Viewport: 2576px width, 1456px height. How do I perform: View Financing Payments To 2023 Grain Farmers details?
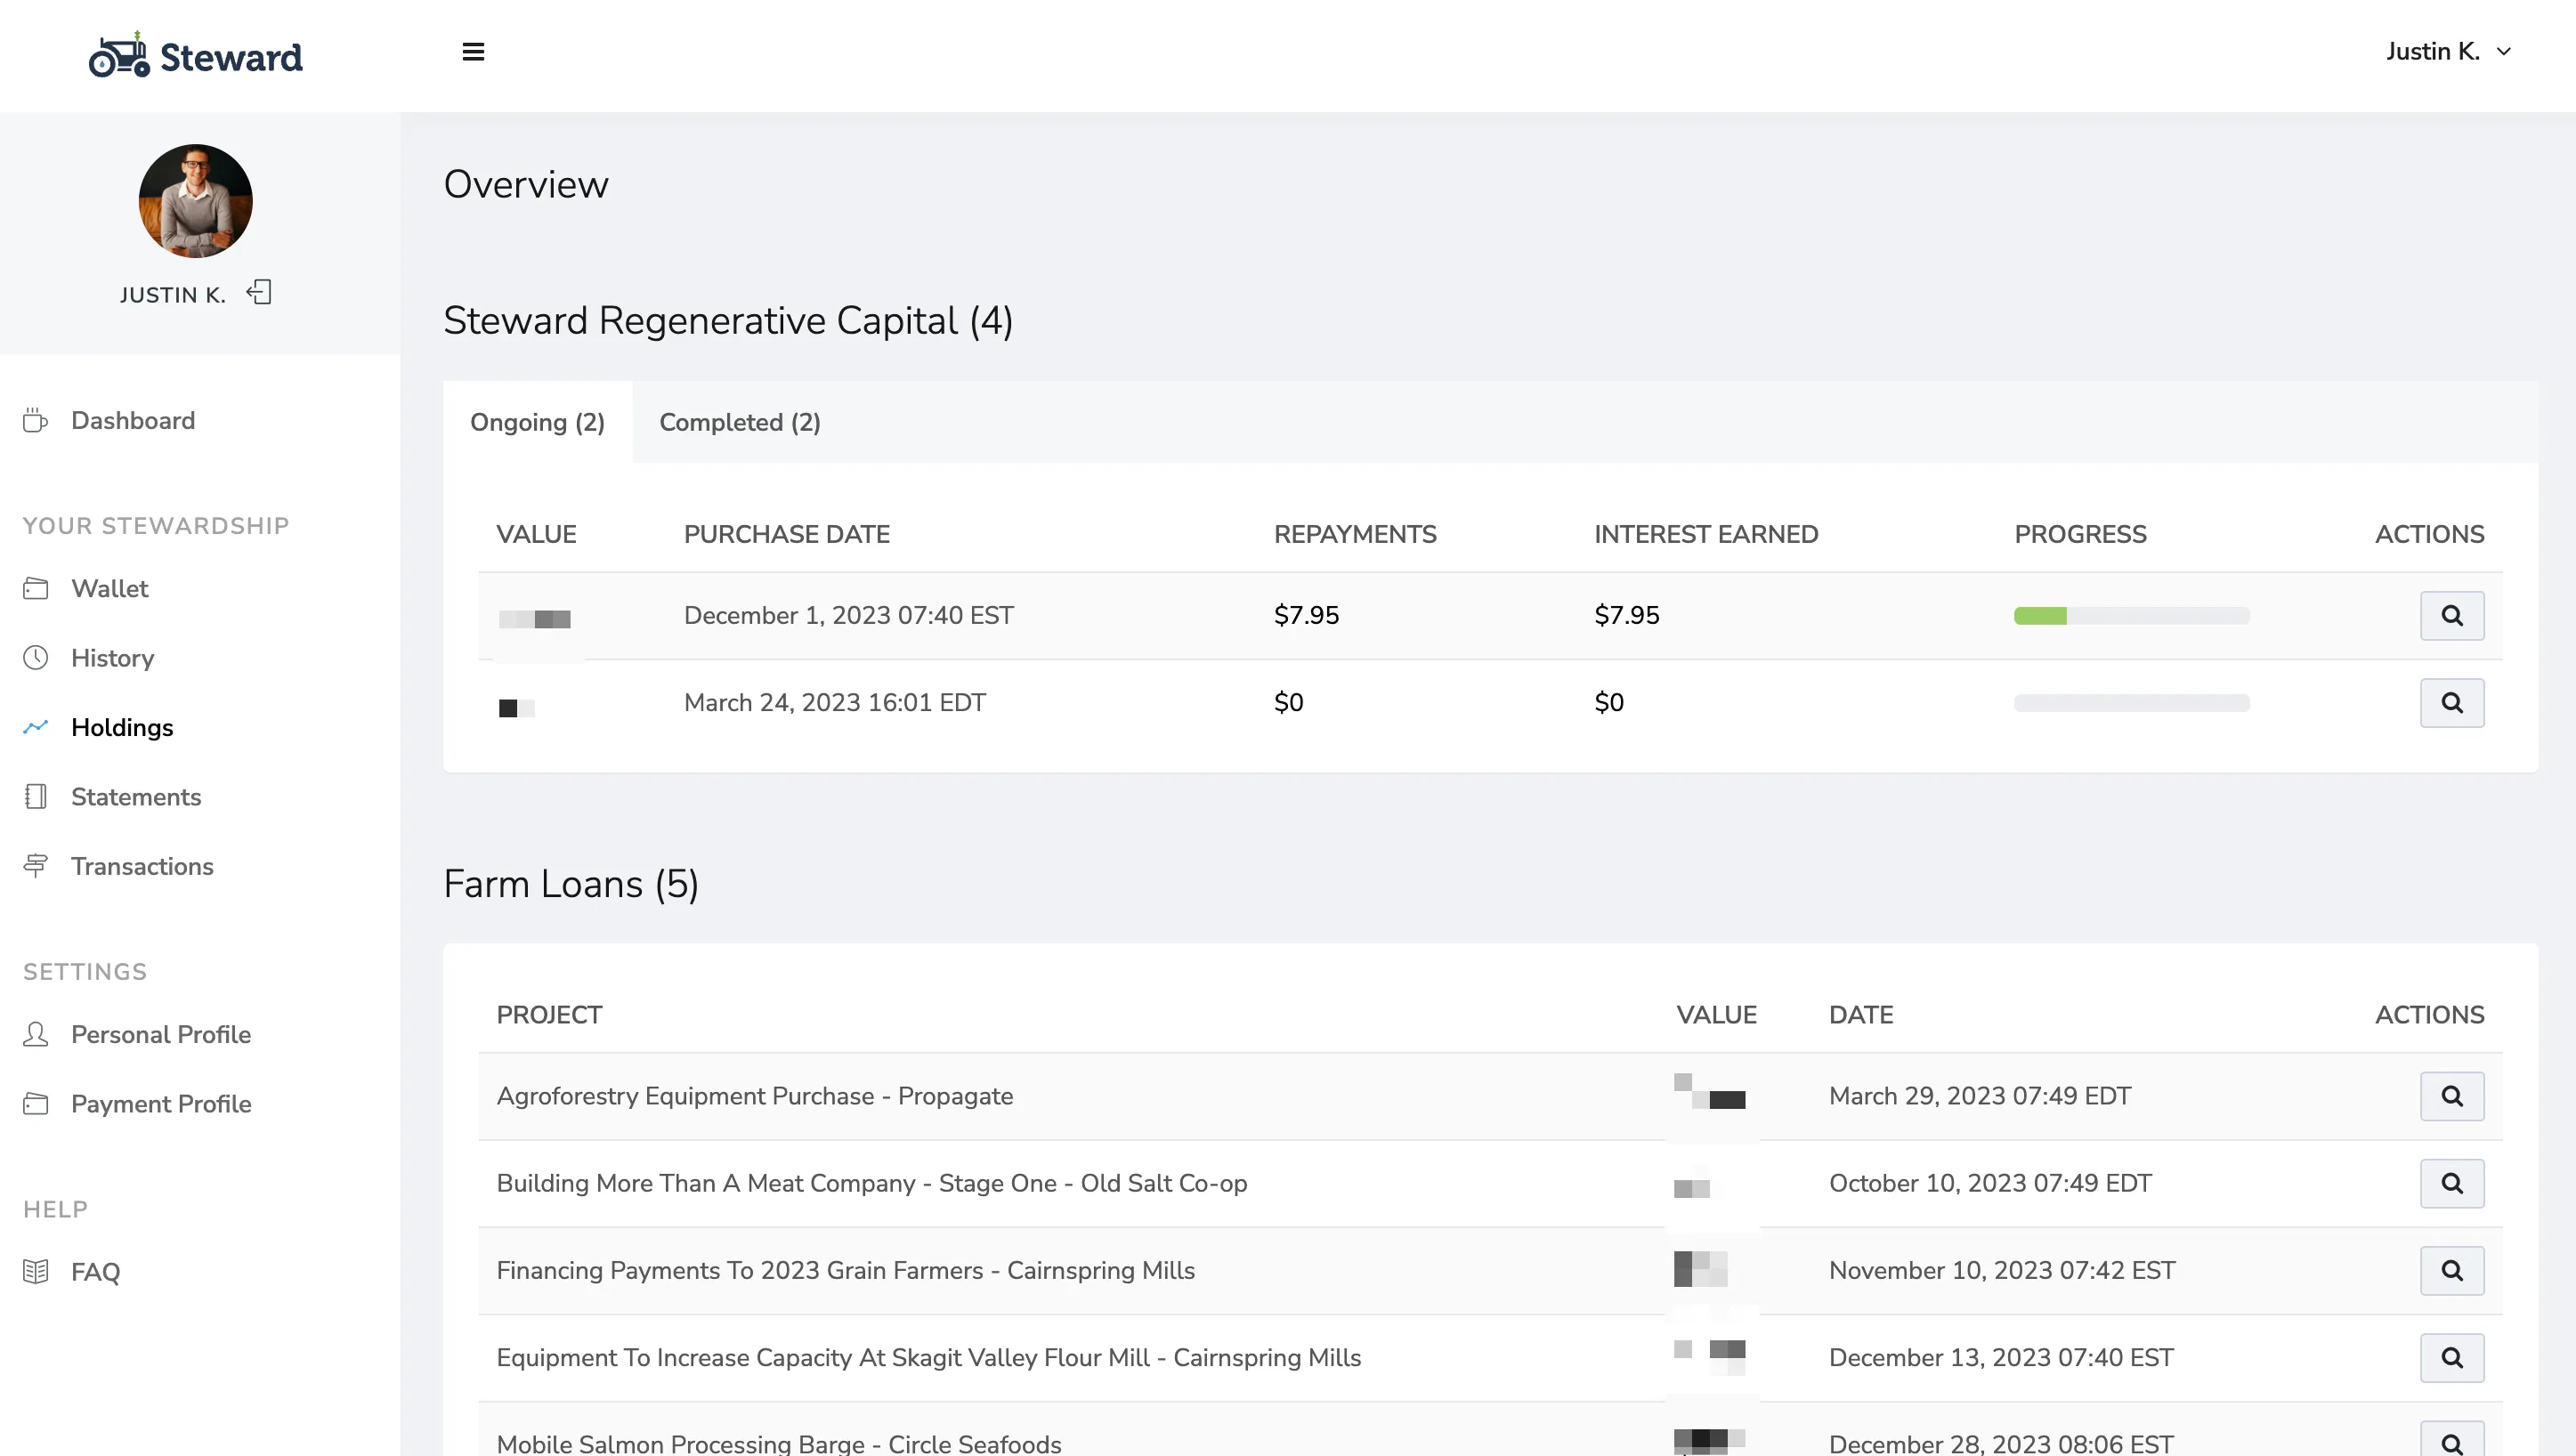tap(2451, 1270)
